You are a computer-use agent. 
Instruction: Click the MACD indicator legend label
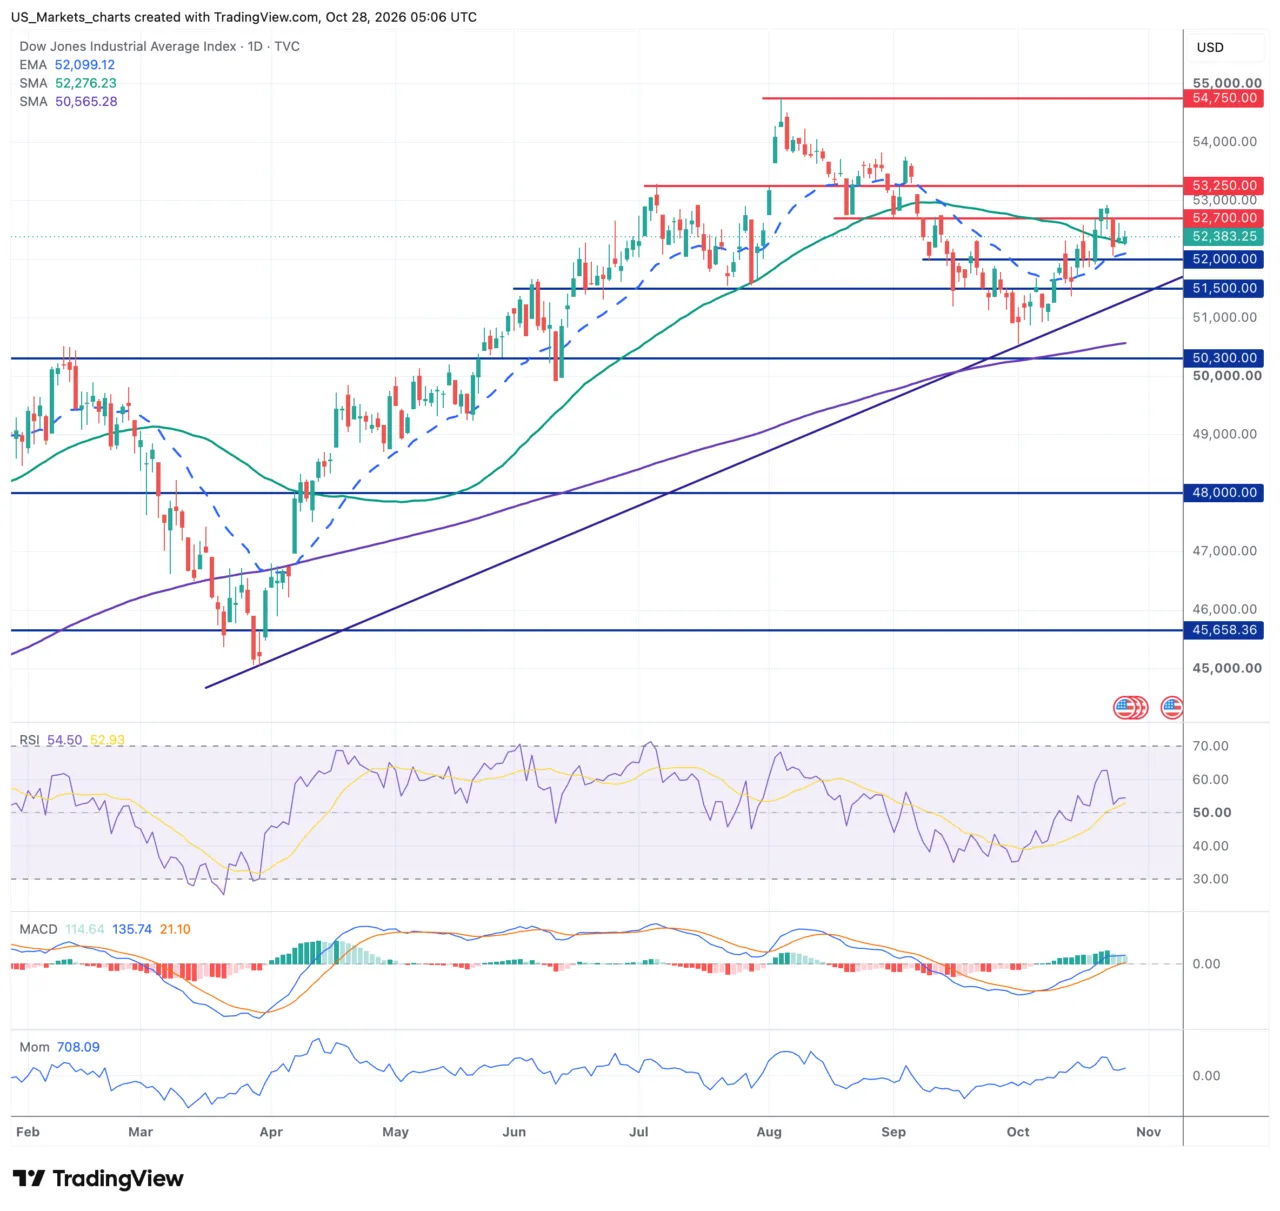[x=38, y=929]
